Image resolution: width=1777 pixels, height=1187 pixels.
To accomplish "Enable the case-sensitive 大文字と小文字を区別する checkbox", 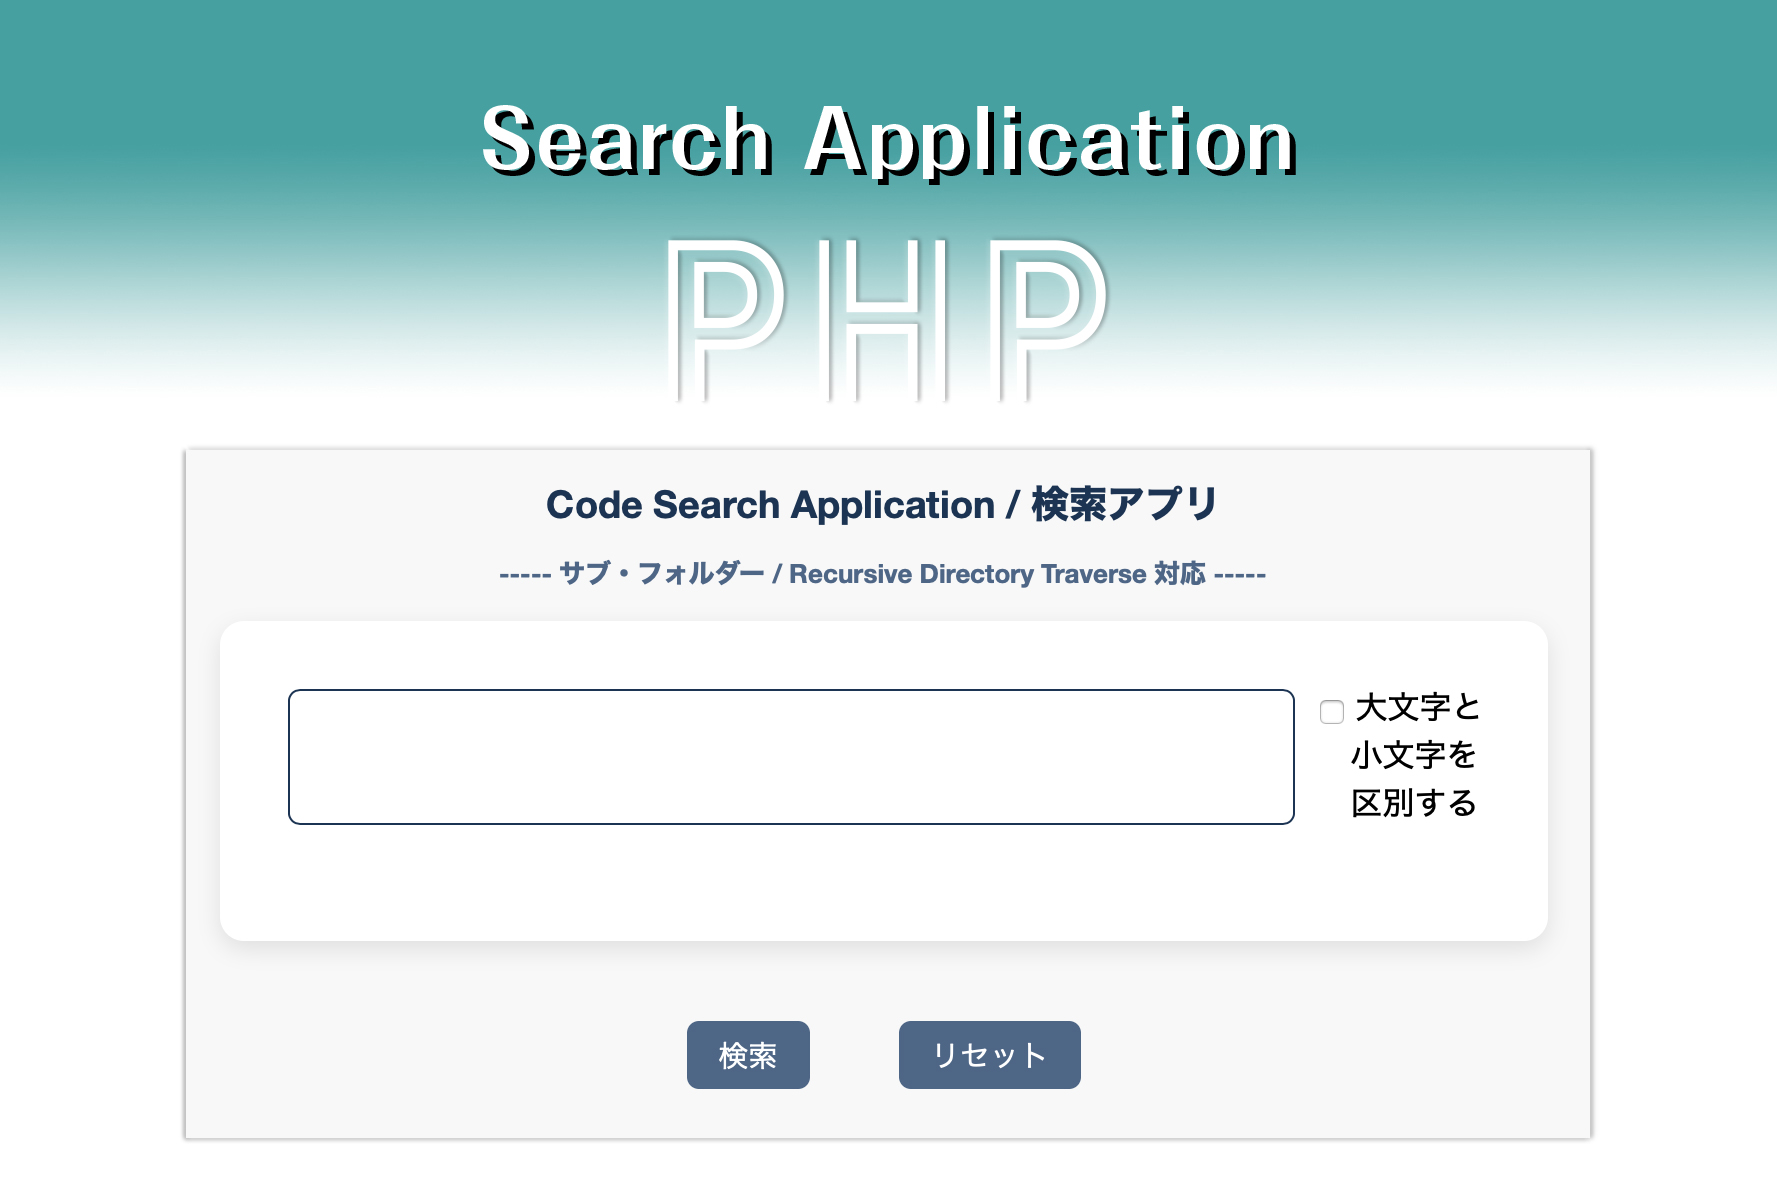I will click(1331, 712).
